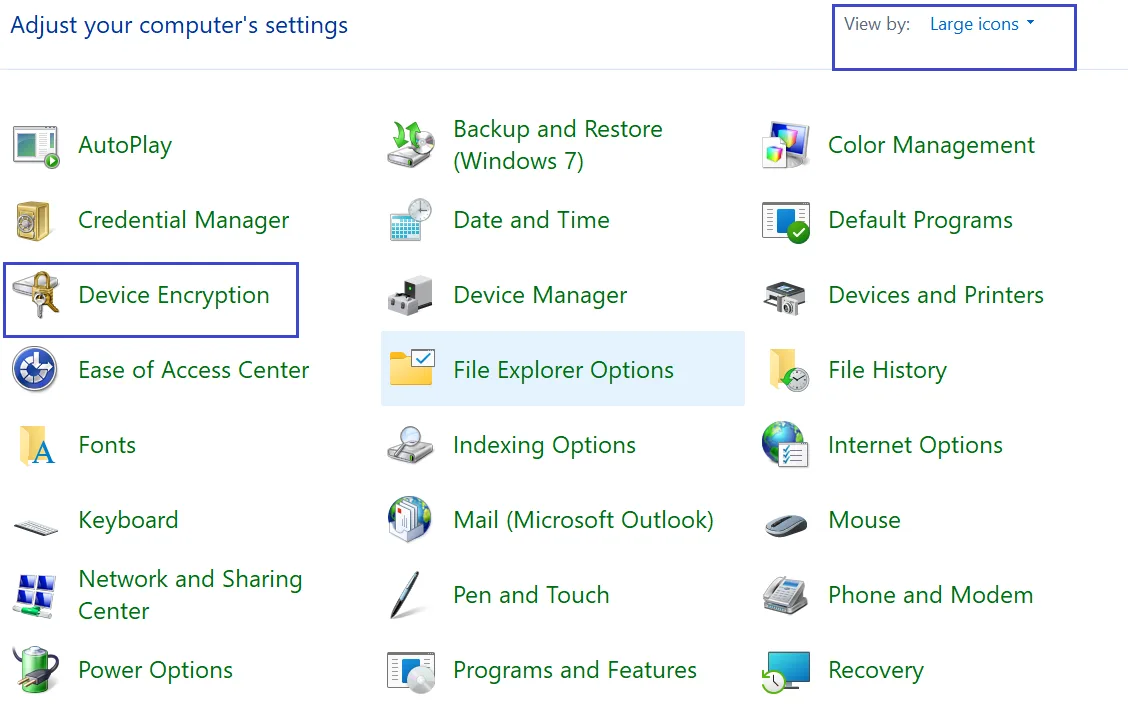The height and width of the screenshot is (715, 1128).
Task: Select the Devices and Printers text link
Action: 935,295
